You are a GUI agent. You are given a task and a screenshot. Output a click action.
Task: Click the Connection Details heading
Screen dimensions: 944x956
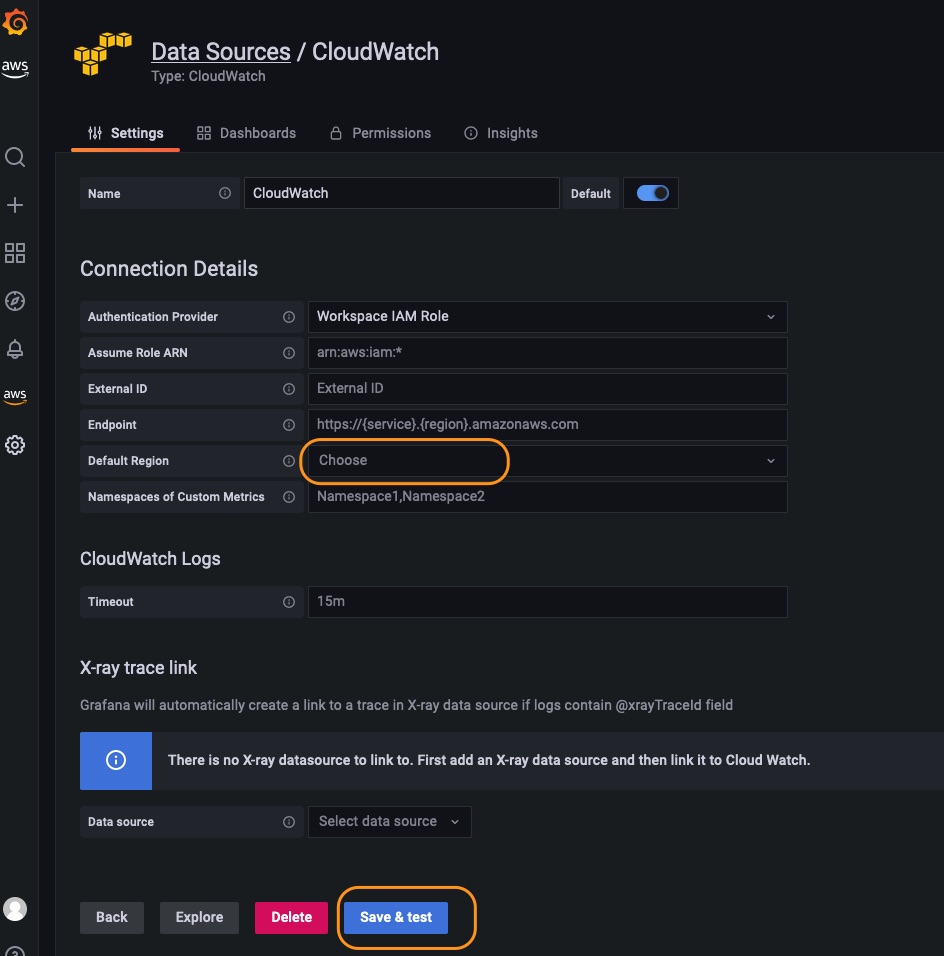169,269
